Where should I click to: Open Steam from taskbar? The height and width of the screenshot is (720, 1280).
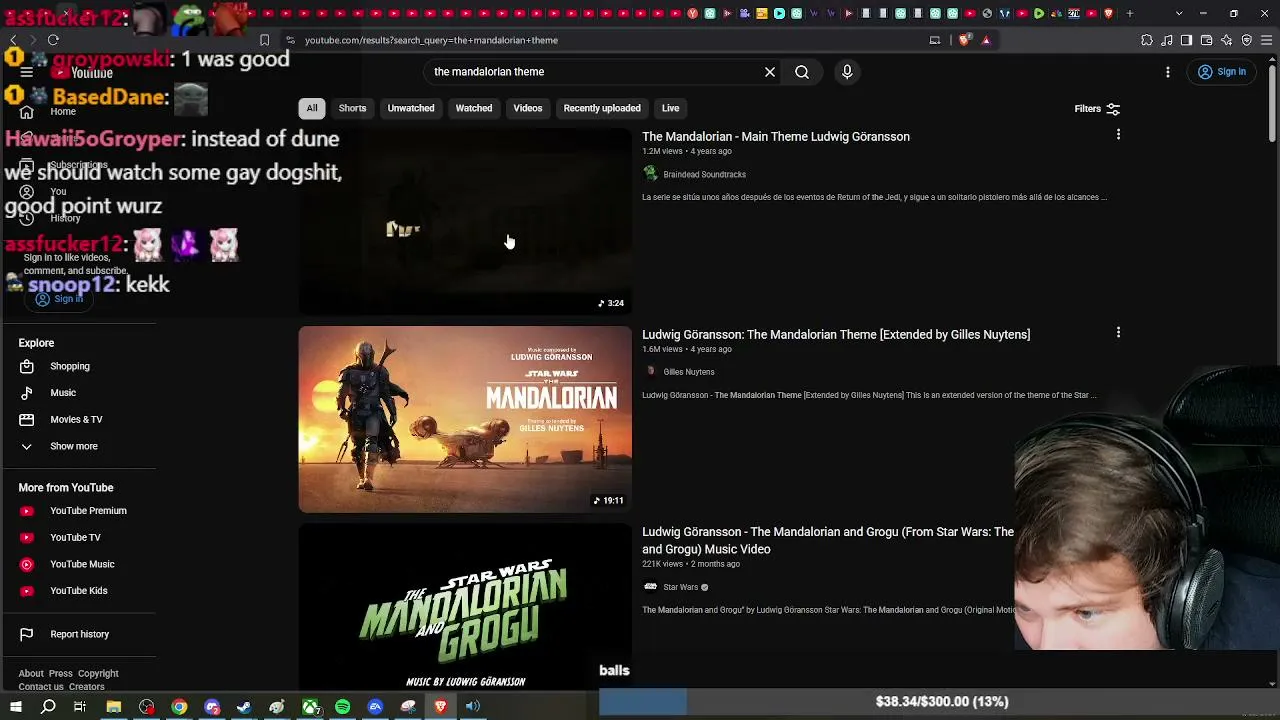(x=244, y=707)
